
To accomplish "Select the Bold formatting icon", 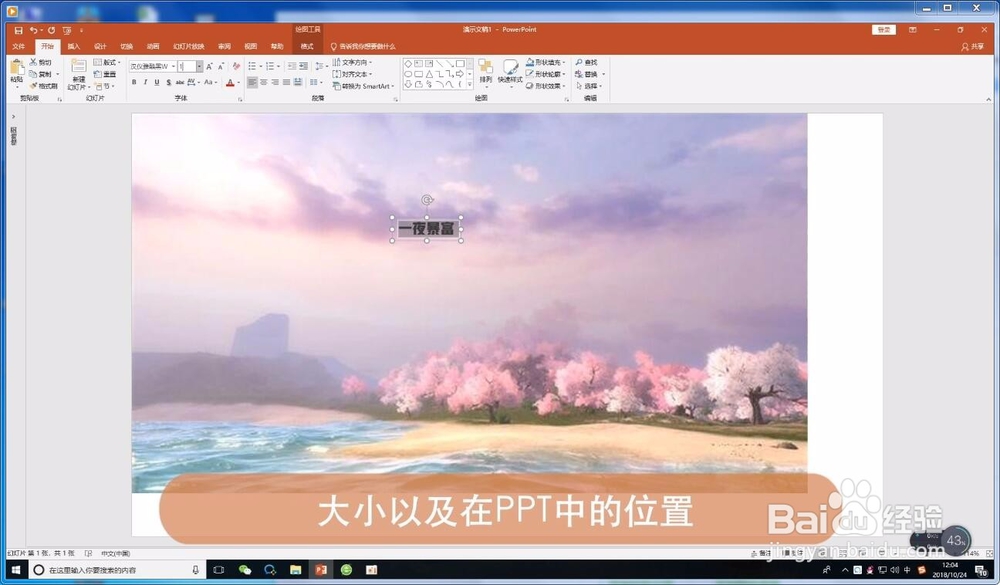I will pos(135,81).
